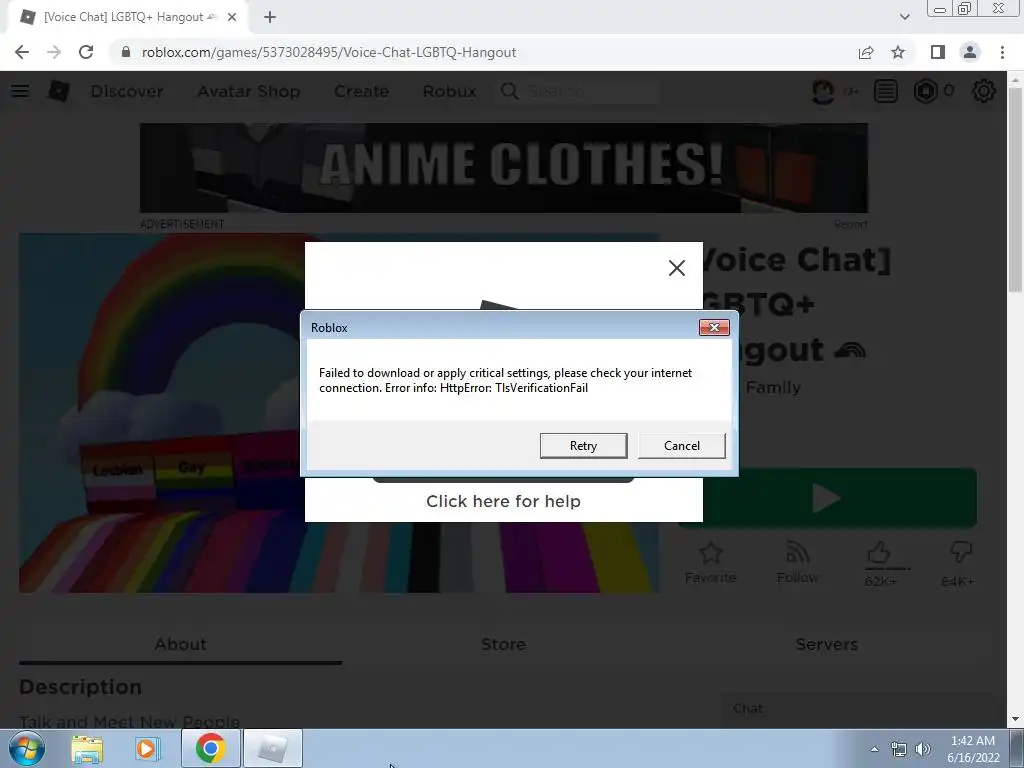The width and height of the screenshot is (1024, 768).
Task: Dismiss the white launcher popup with X
Action: (x=677, y=268)
